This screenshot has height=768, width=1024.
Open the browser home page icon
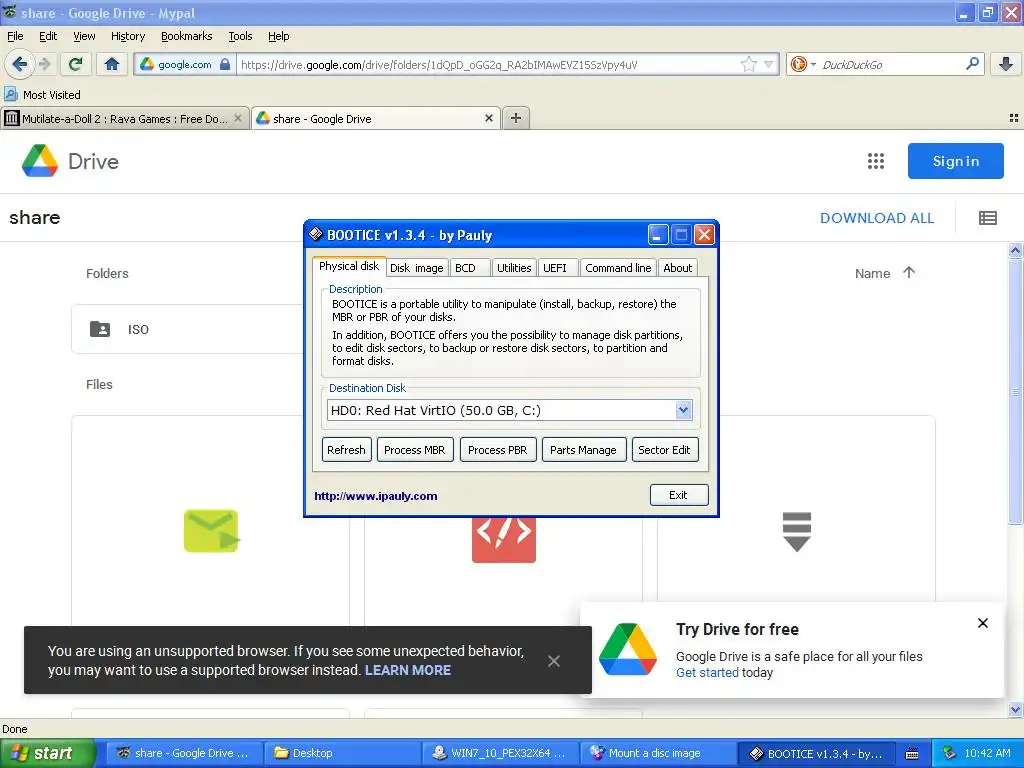pyautogui.click(x=112, y=64)
